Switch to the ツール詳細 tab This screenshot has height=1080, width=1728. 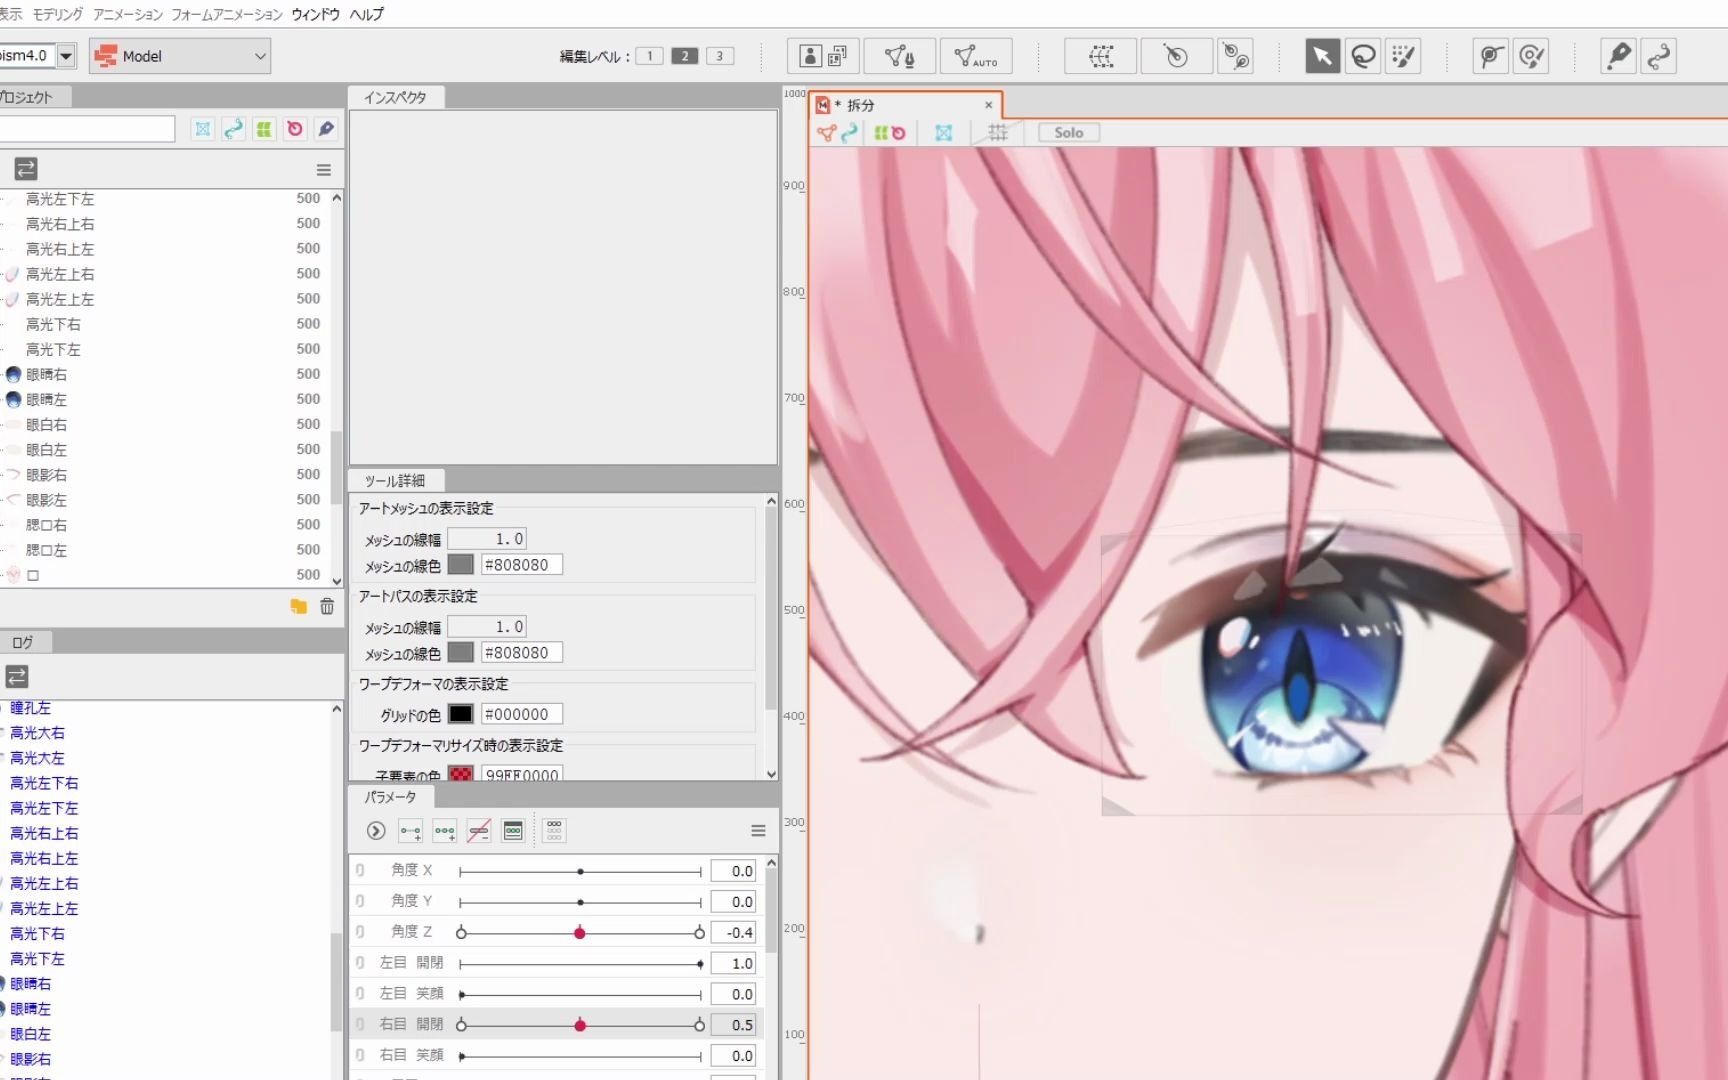pos(395,481)
